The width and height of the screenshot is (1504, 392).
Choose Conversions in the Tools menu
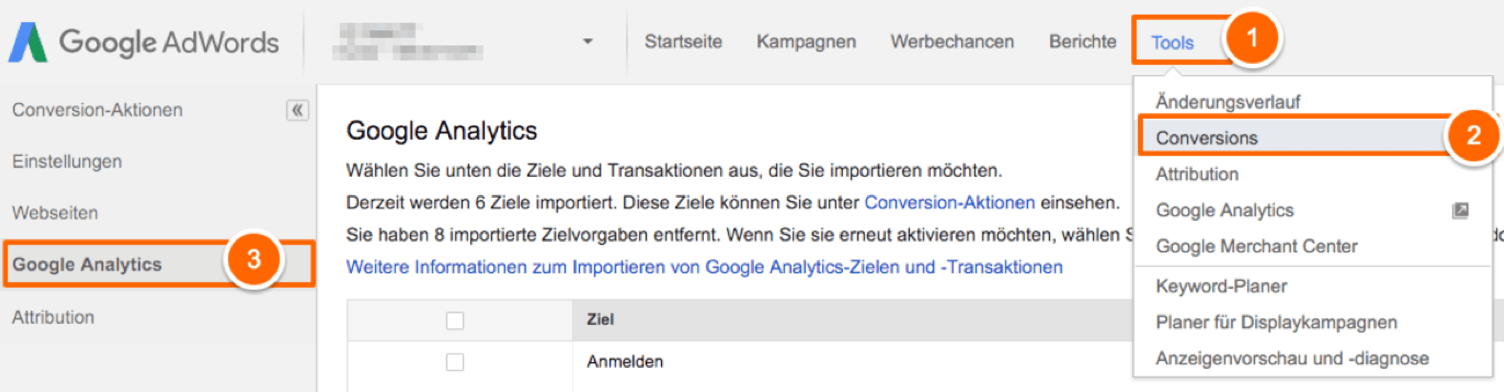[x=1207, y=138]
